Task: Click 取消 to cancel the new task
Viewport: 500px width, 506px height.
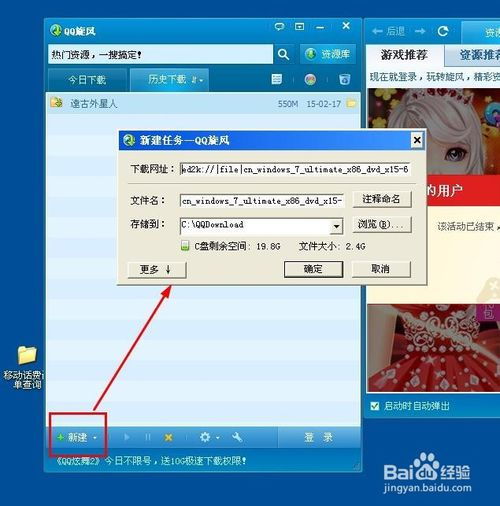Action: (x=381, y=269)
